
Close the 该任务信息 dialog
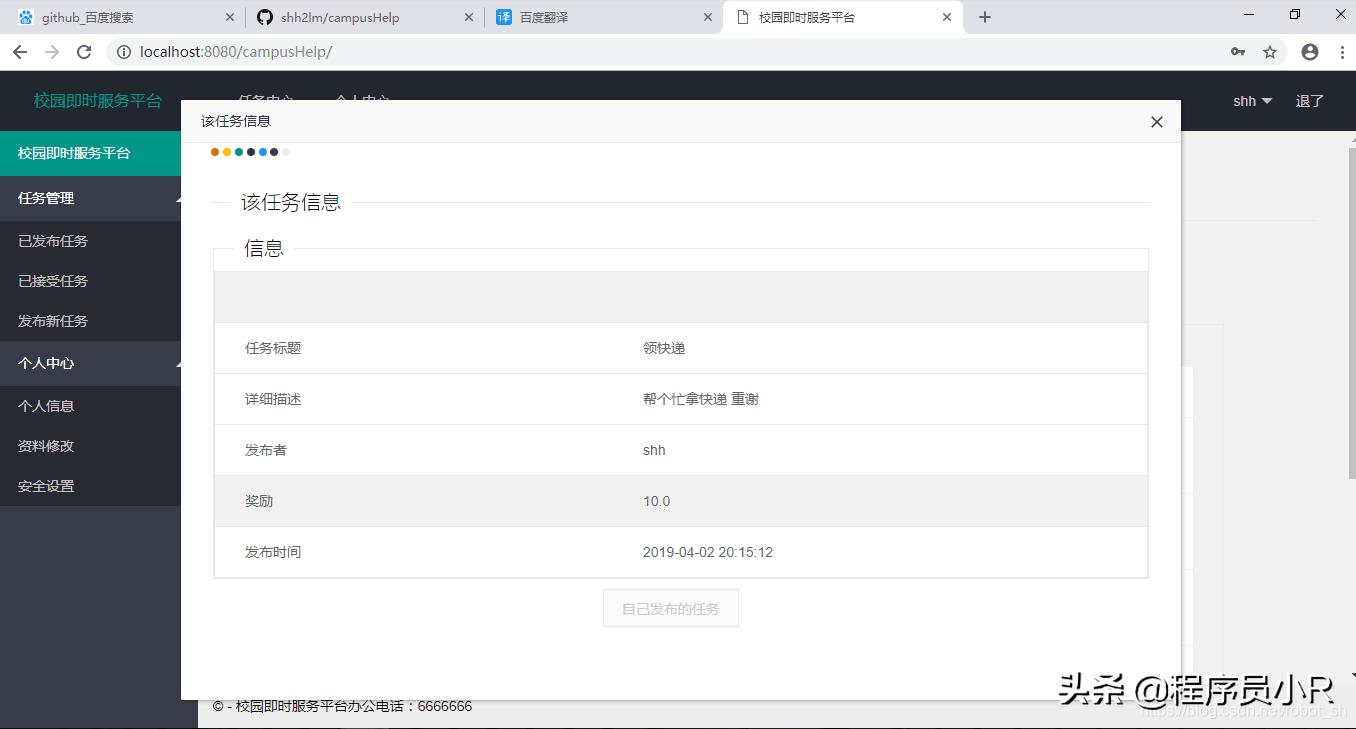pyautogui.click(x=1156, y=121)
